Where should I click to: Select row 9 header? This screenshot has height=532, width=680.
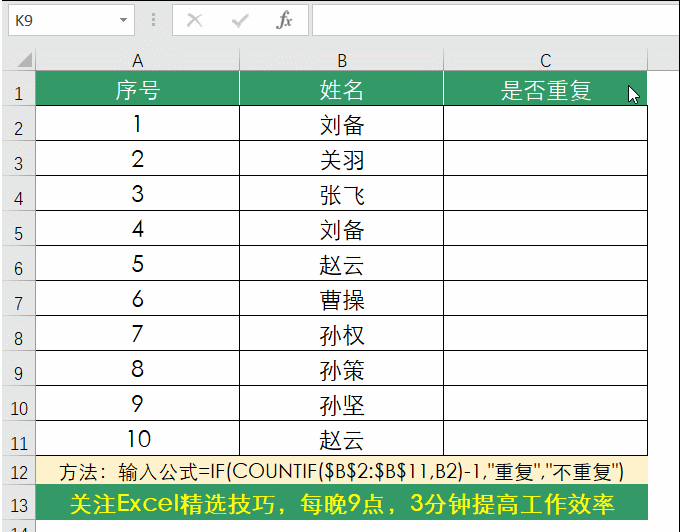pyautogui.click(x=19, y=369)
